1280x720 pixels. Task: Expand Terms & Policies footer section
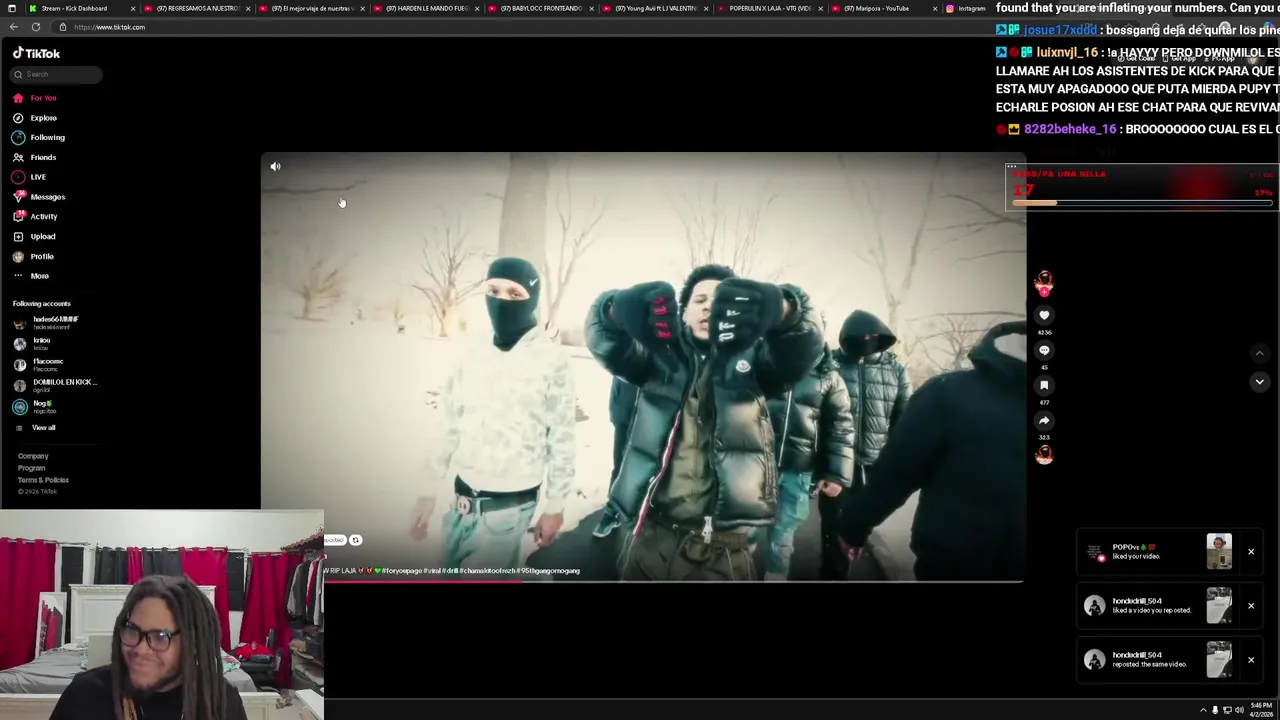[43, 480]
